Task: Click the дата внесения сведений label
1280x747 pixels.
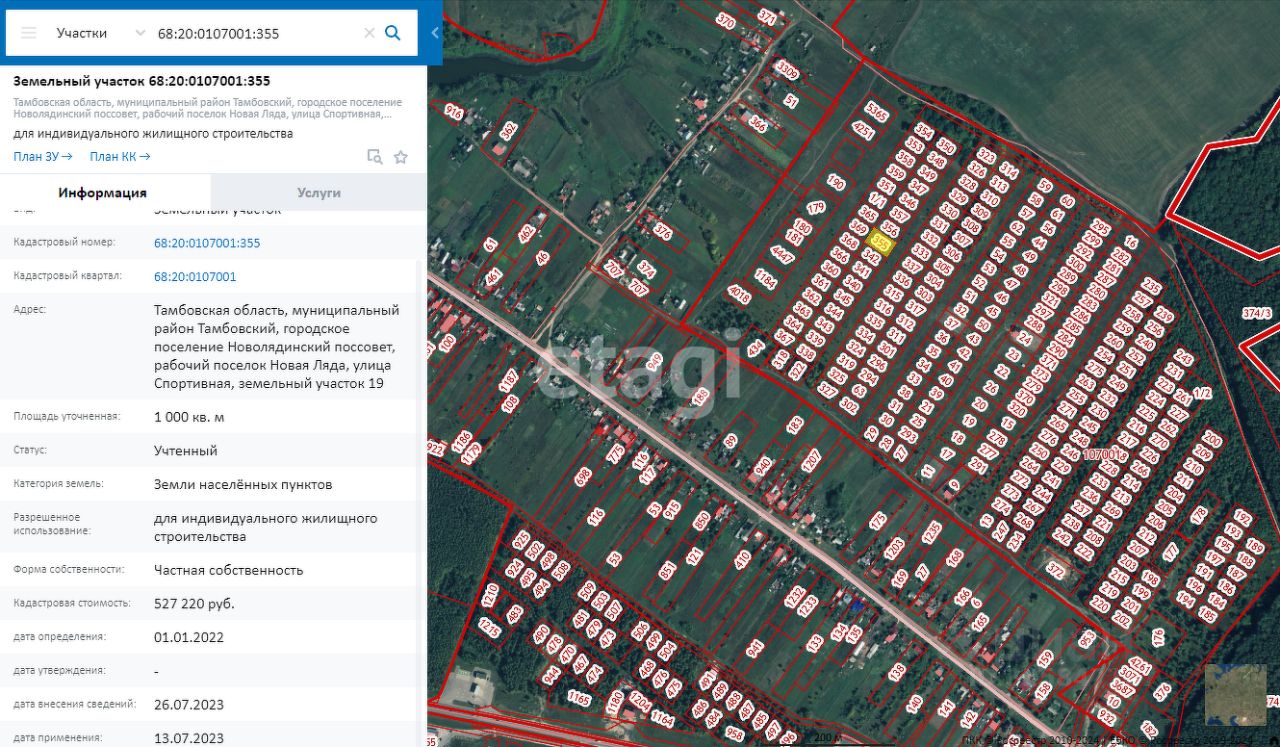Action: [x=75, y=705]
